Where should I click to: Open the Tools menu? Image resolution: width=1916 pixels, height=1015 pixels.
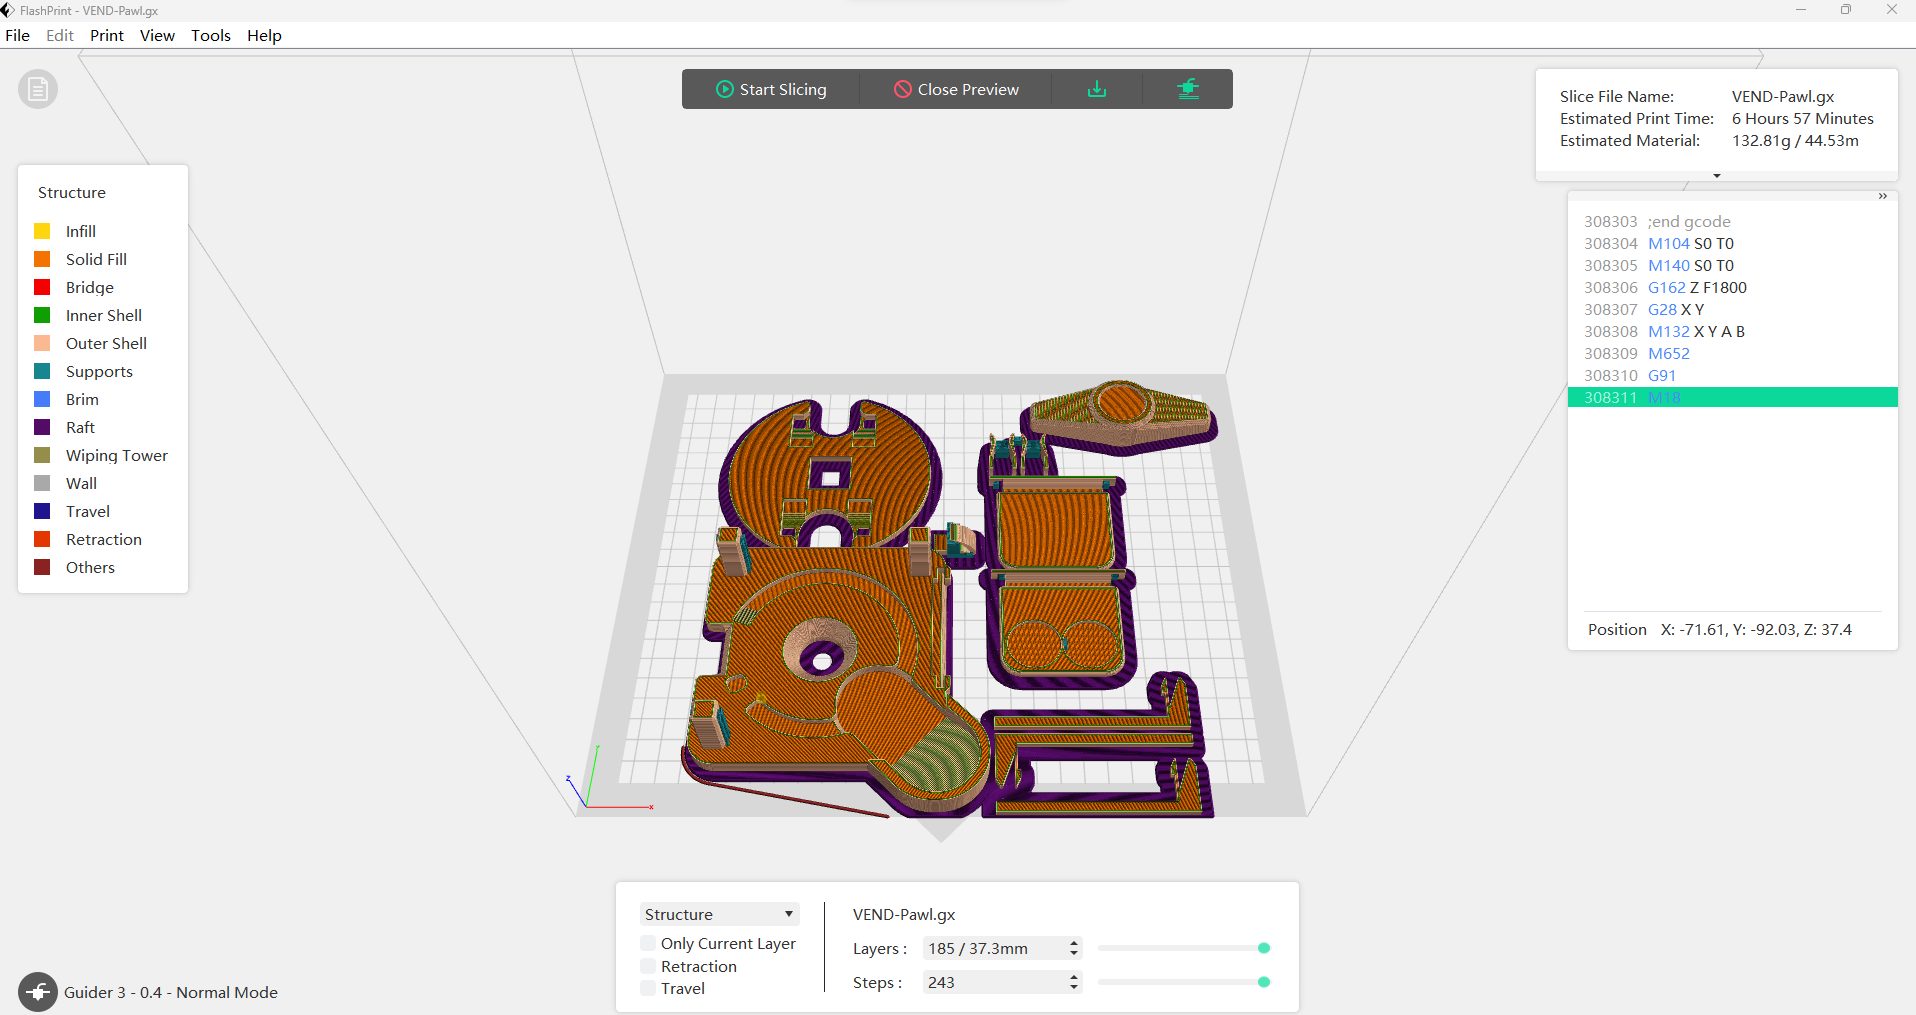pos(210,35)
